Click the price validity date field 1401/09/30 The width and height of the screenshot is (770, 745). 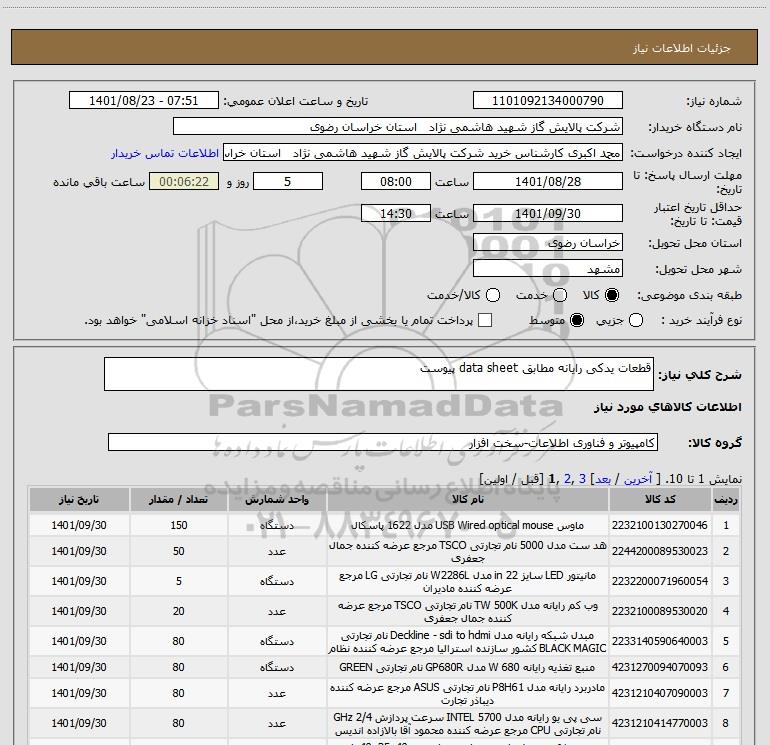547,213
